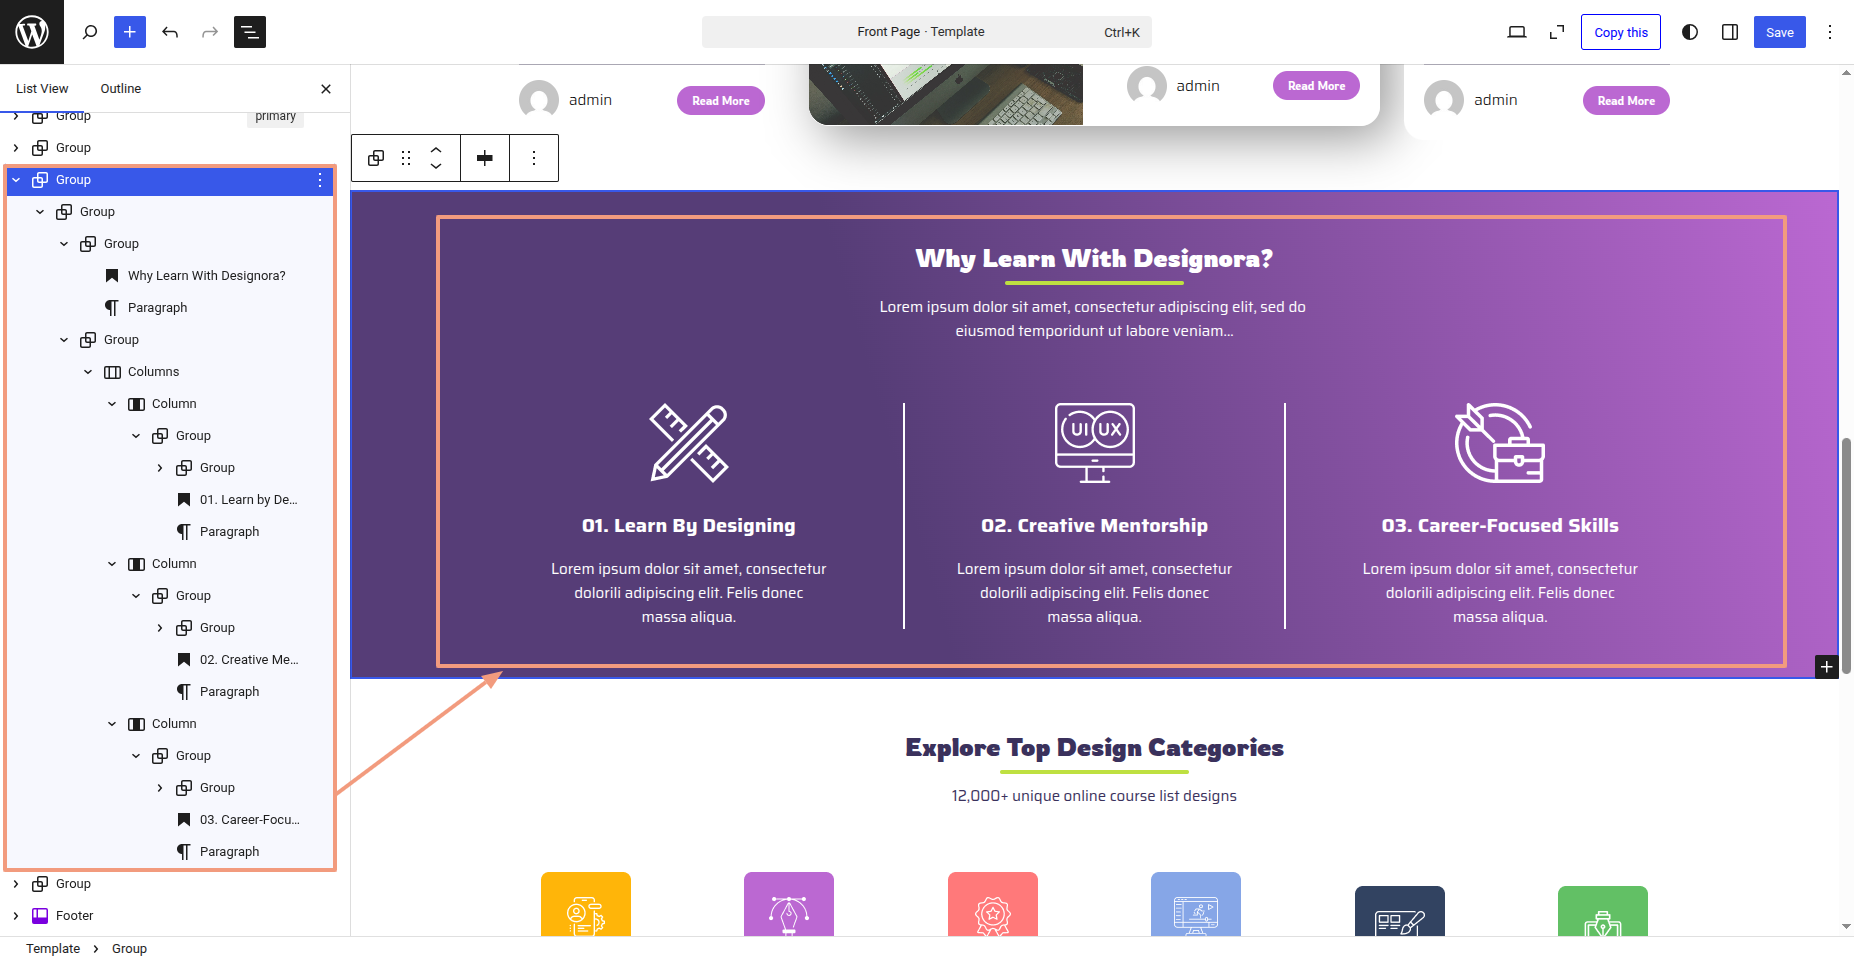Toggle the block inserter plus button
This screenshot has height=961, width=1854.
(130, 32)
